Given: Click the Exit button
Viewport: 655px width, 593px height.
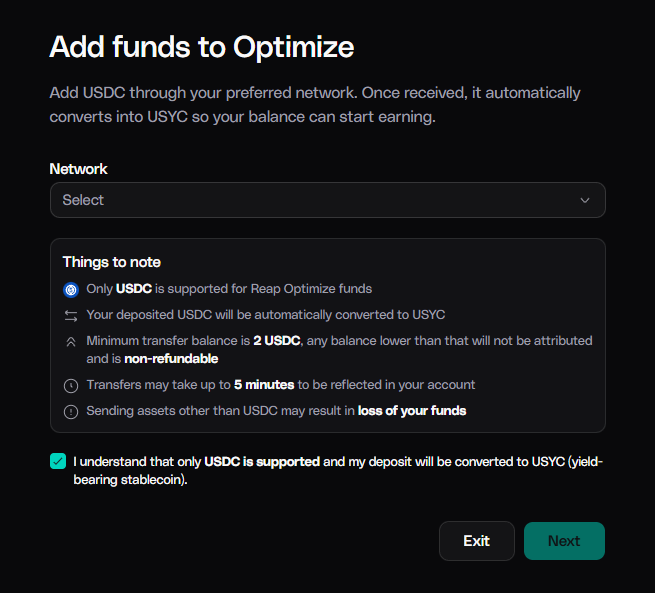Looking at the screenshot, I should pyautogui.click(x=477, y=541).
